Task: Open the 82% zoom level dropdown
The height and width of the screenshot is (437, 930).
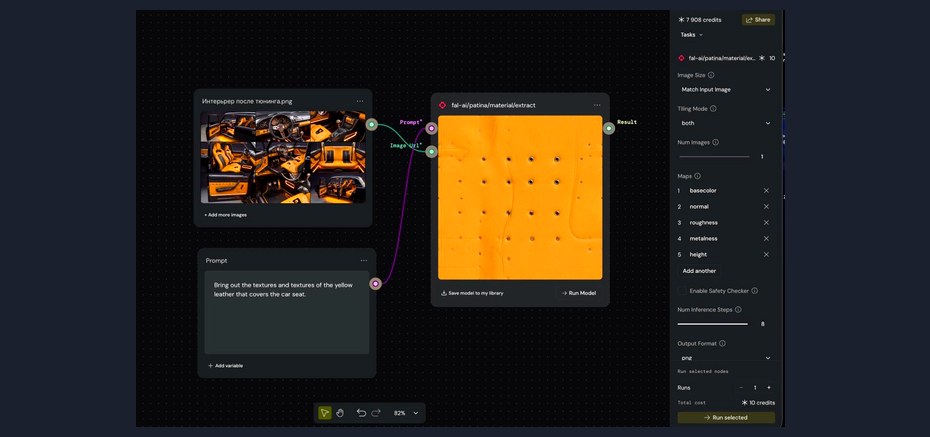Action: tap(406, 413)
